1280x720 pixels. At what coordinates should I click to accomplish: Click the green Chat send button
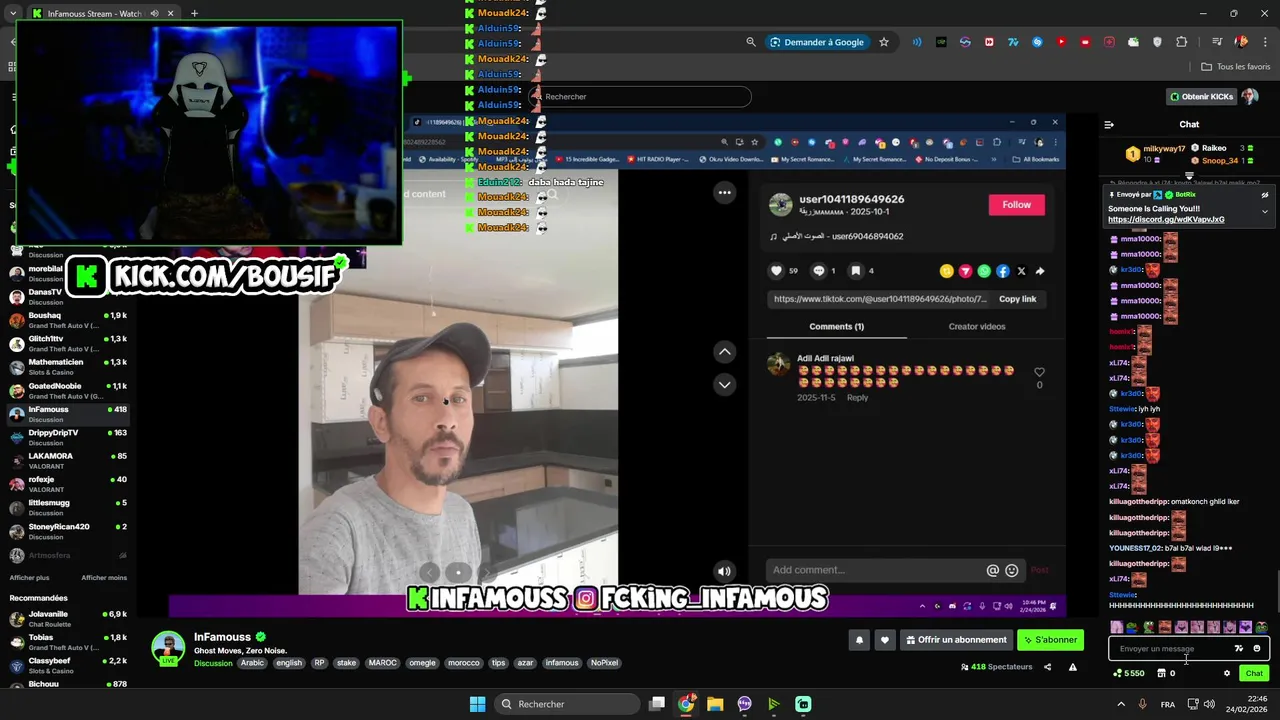click(x=1254, y=673)
